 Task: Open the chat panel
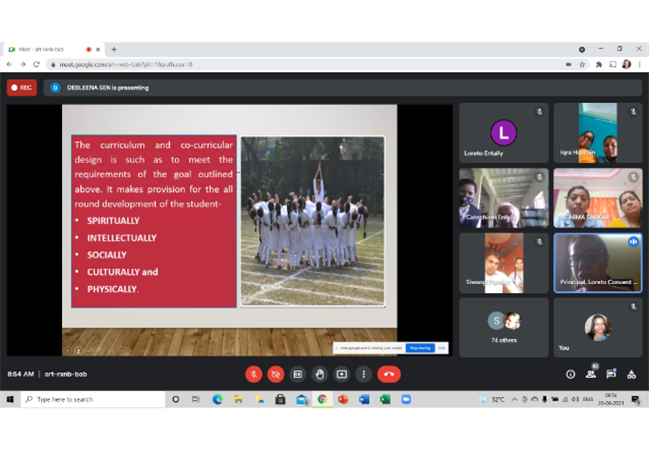611,374
